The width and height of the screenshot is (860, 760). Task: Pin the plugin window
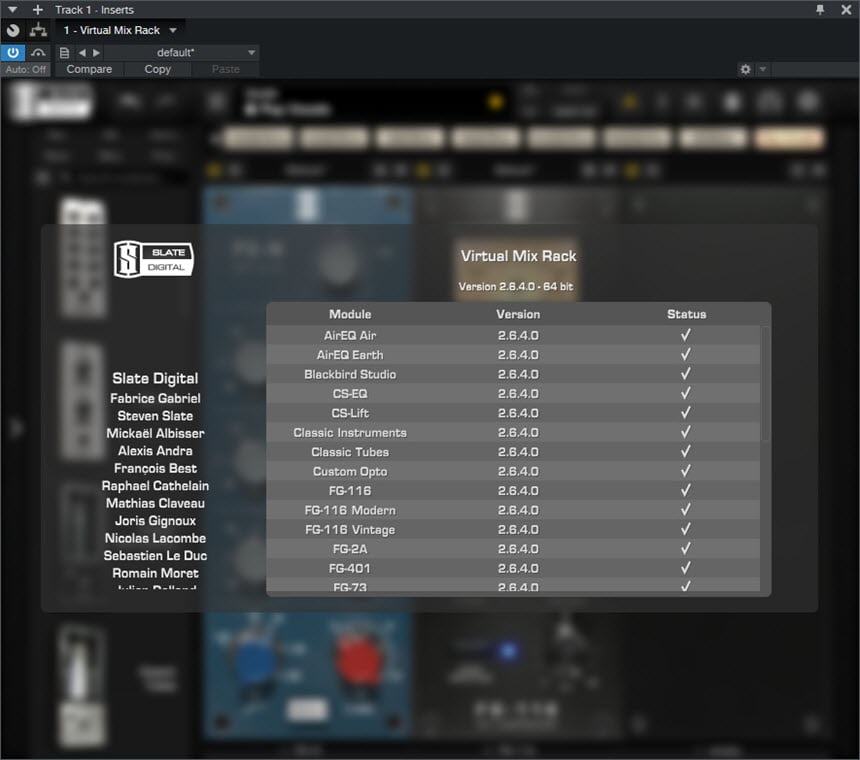pyautogui.click(x=819, y=9)
